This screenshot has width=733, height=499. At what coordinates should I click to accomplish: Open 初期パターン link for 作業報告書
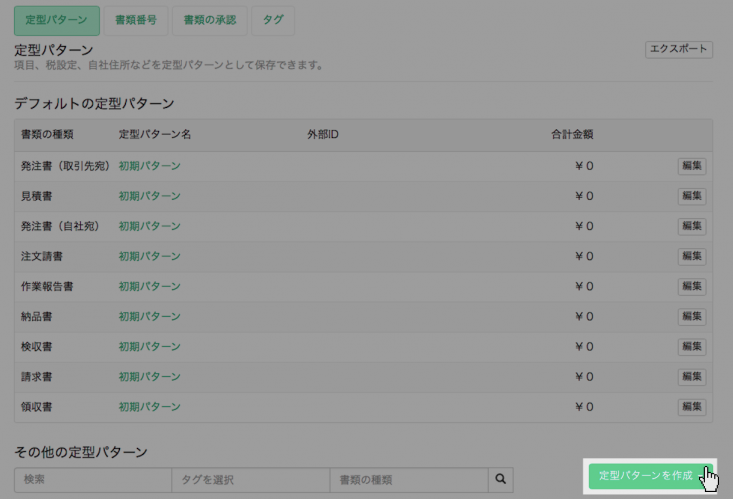(150, 286)
